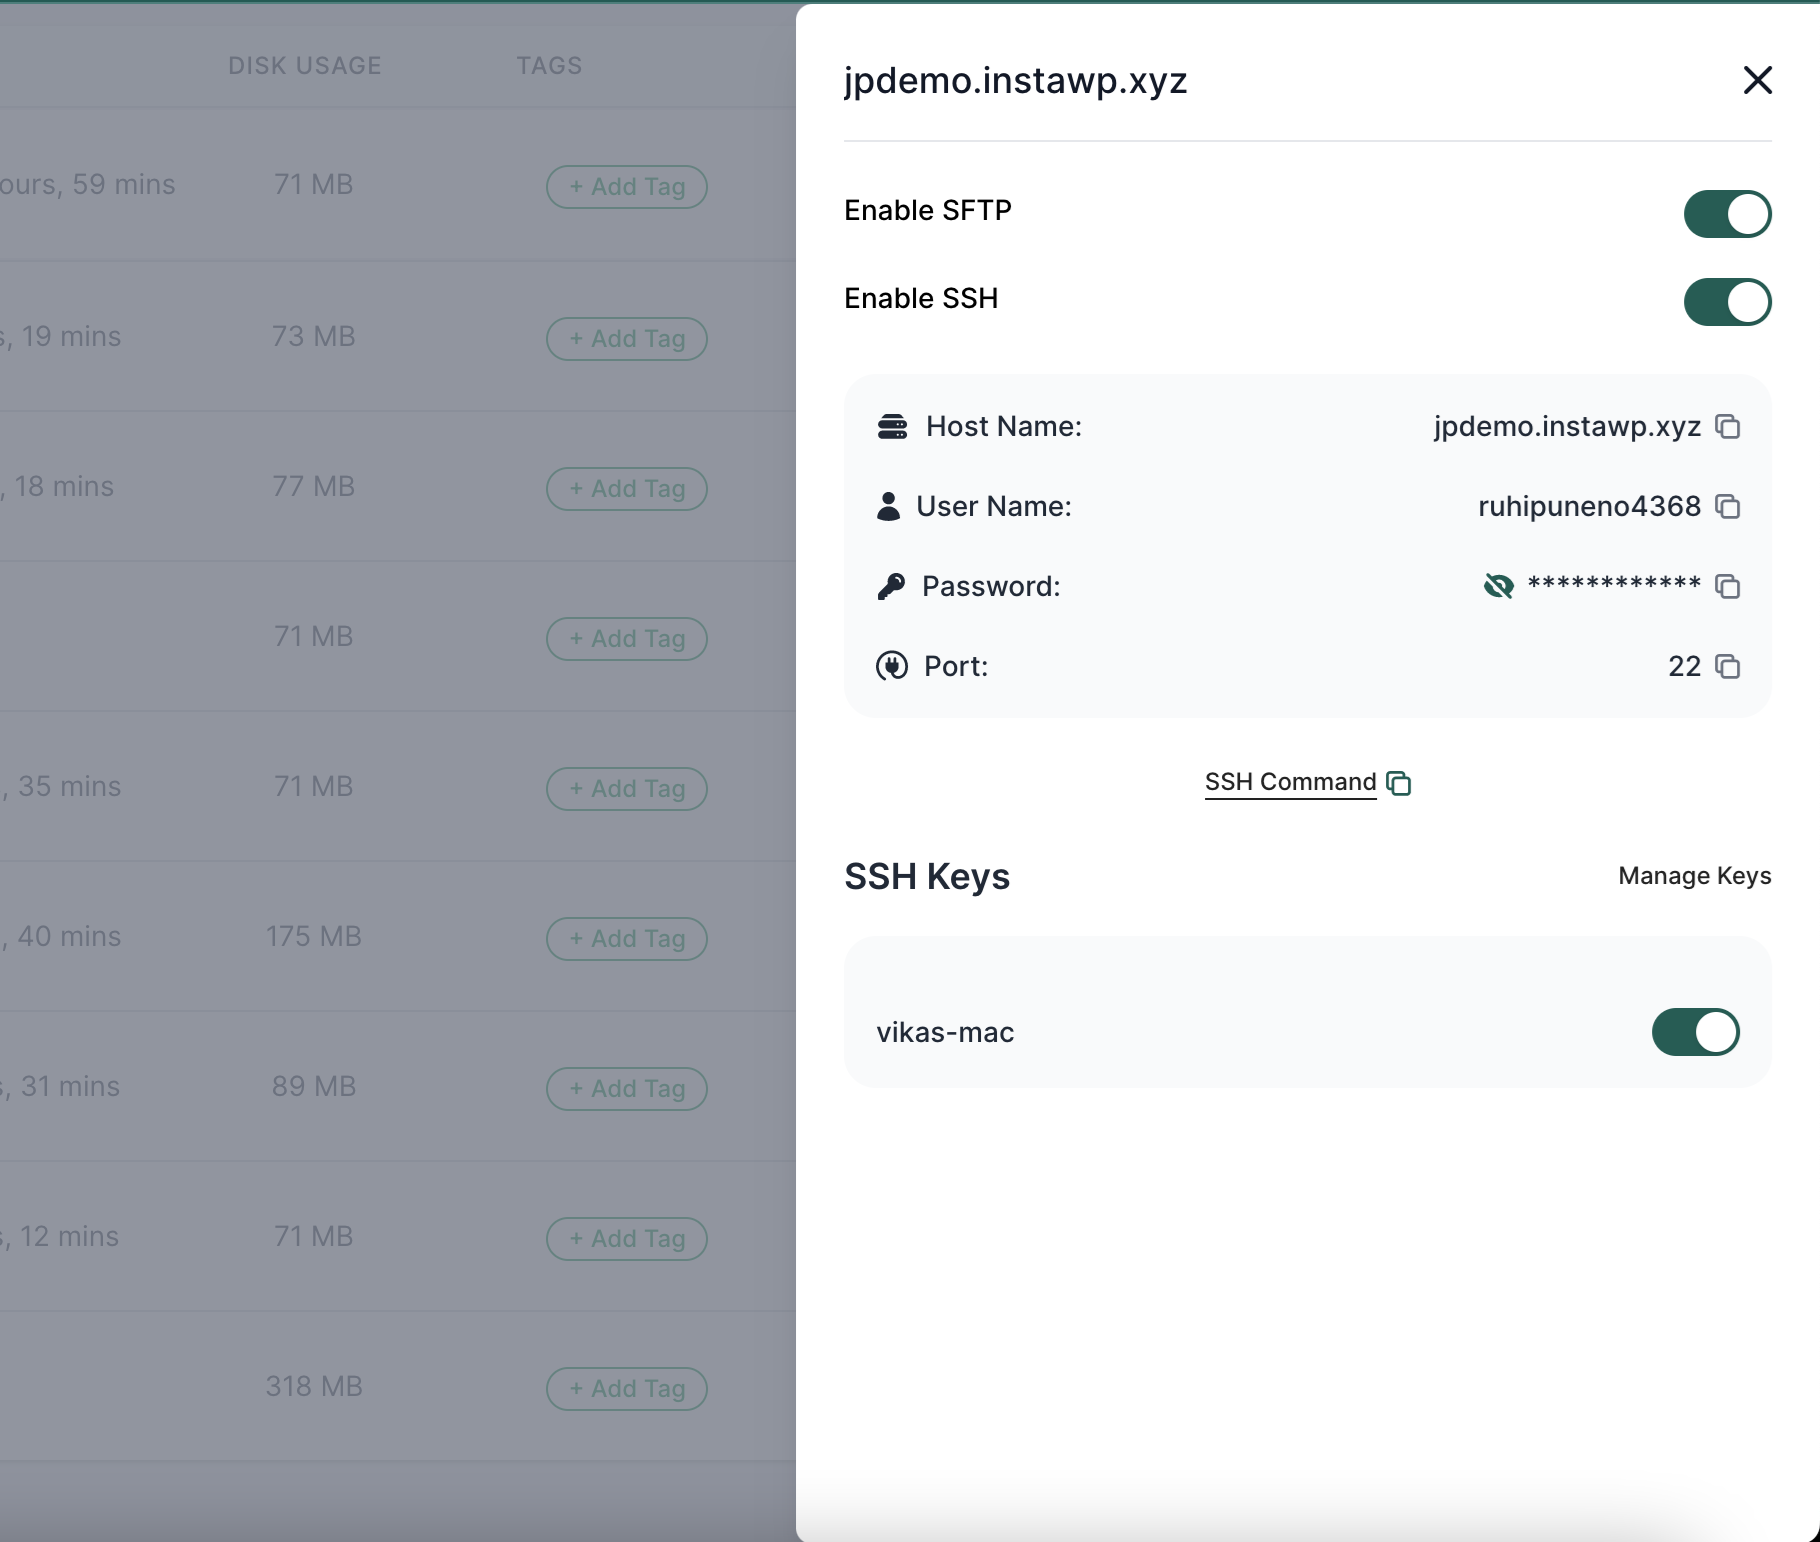Reveal the hidden password value
The width and height of the screenshot is (1820, 1542).
[1498, 586]
